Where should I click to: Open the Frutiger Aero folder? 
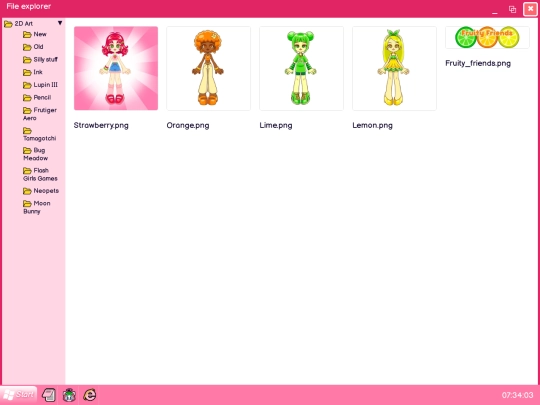tap(40, 114)
